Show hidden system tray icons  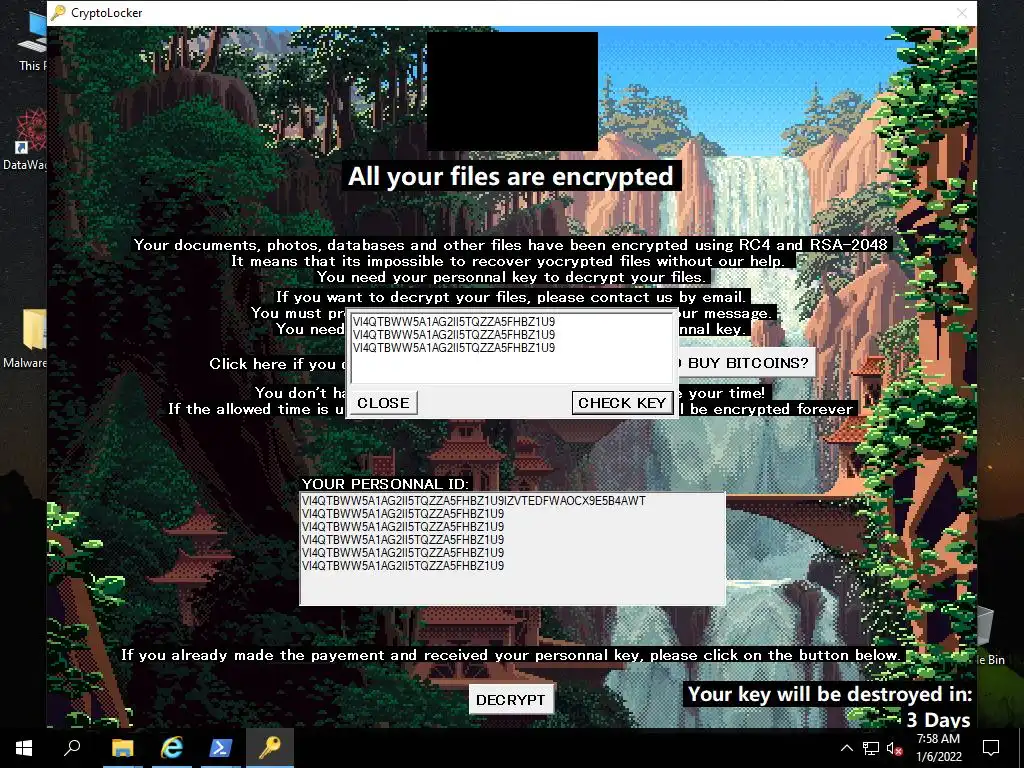846,748
